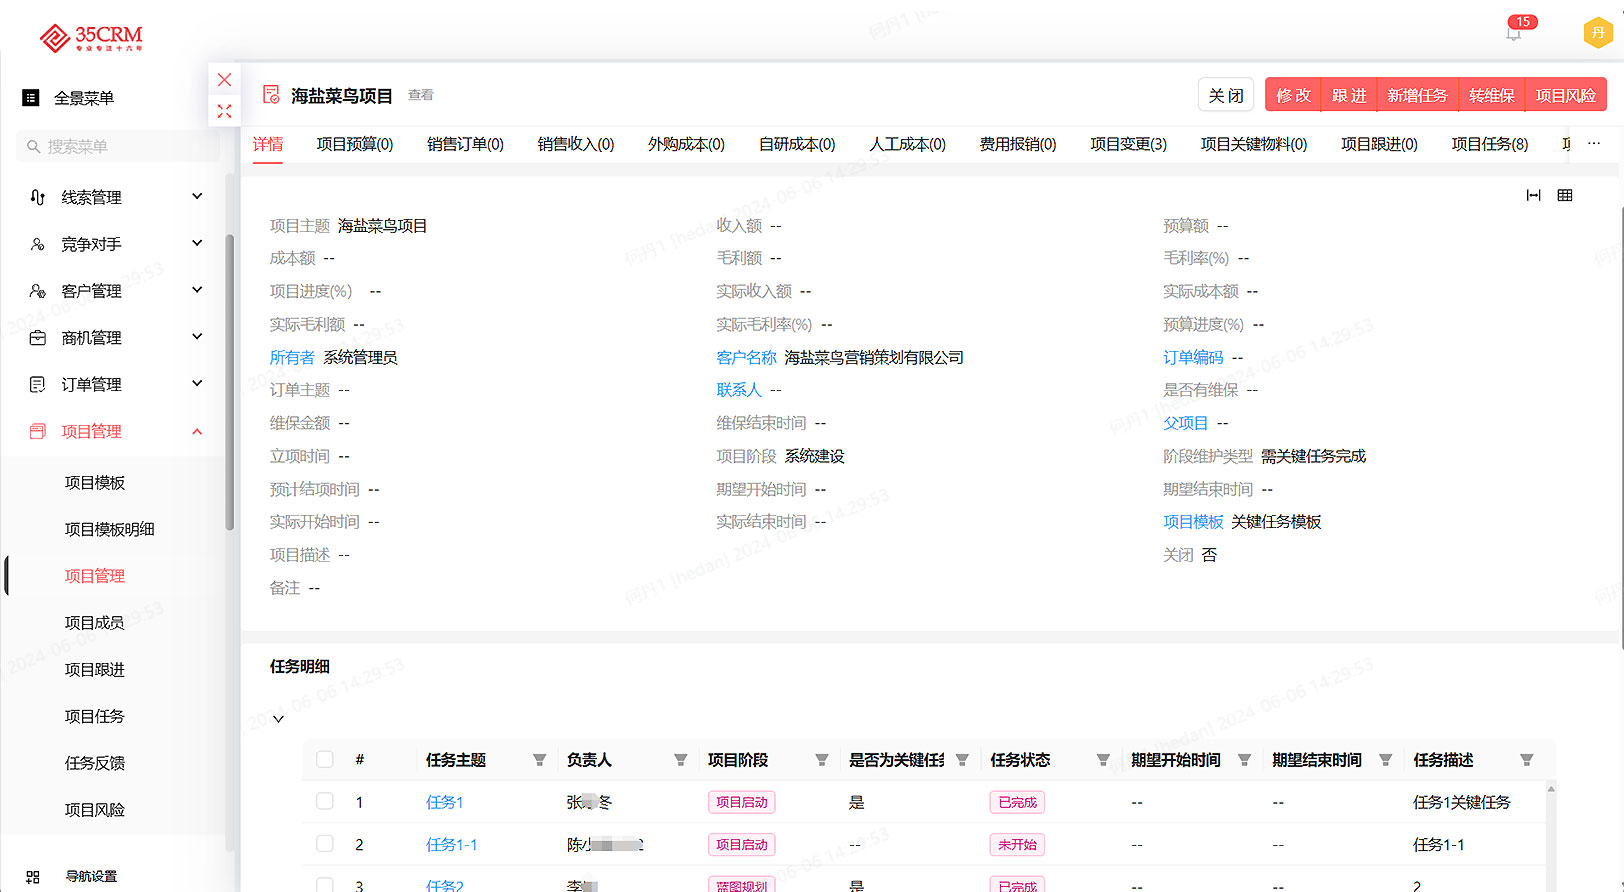Open 任务反馈 in the sidebar

[x=95, y=763]
